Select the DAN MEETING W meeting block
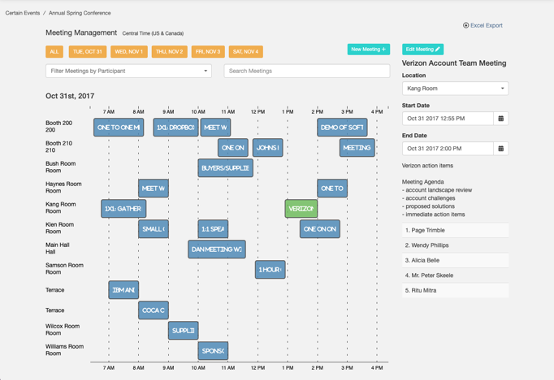The height and width of the screenshot is (380, 554). (x=217, y=249)
